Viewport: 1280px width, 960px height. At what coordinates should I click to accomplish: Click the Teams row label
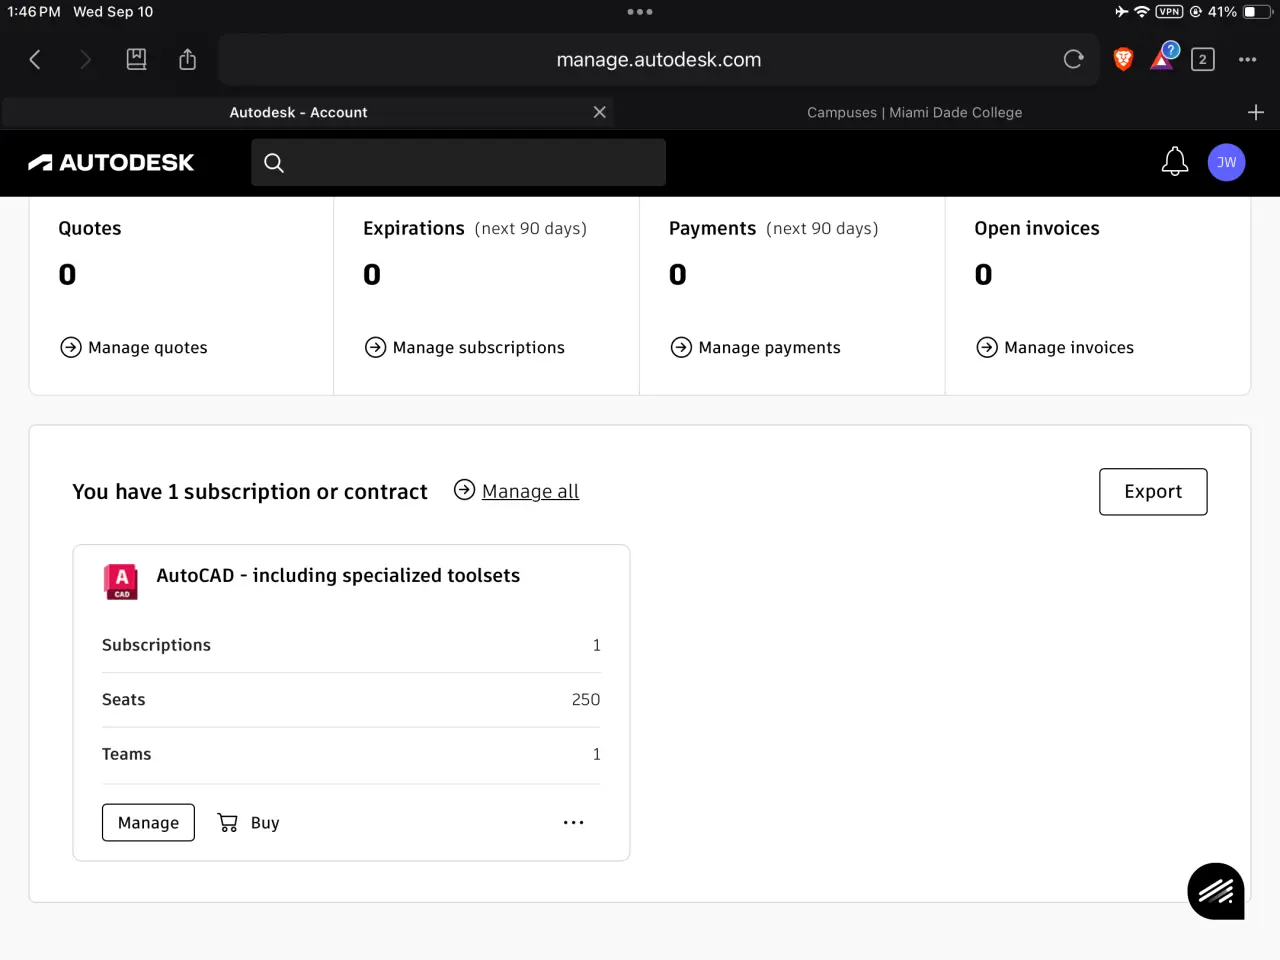pos(126,754)
